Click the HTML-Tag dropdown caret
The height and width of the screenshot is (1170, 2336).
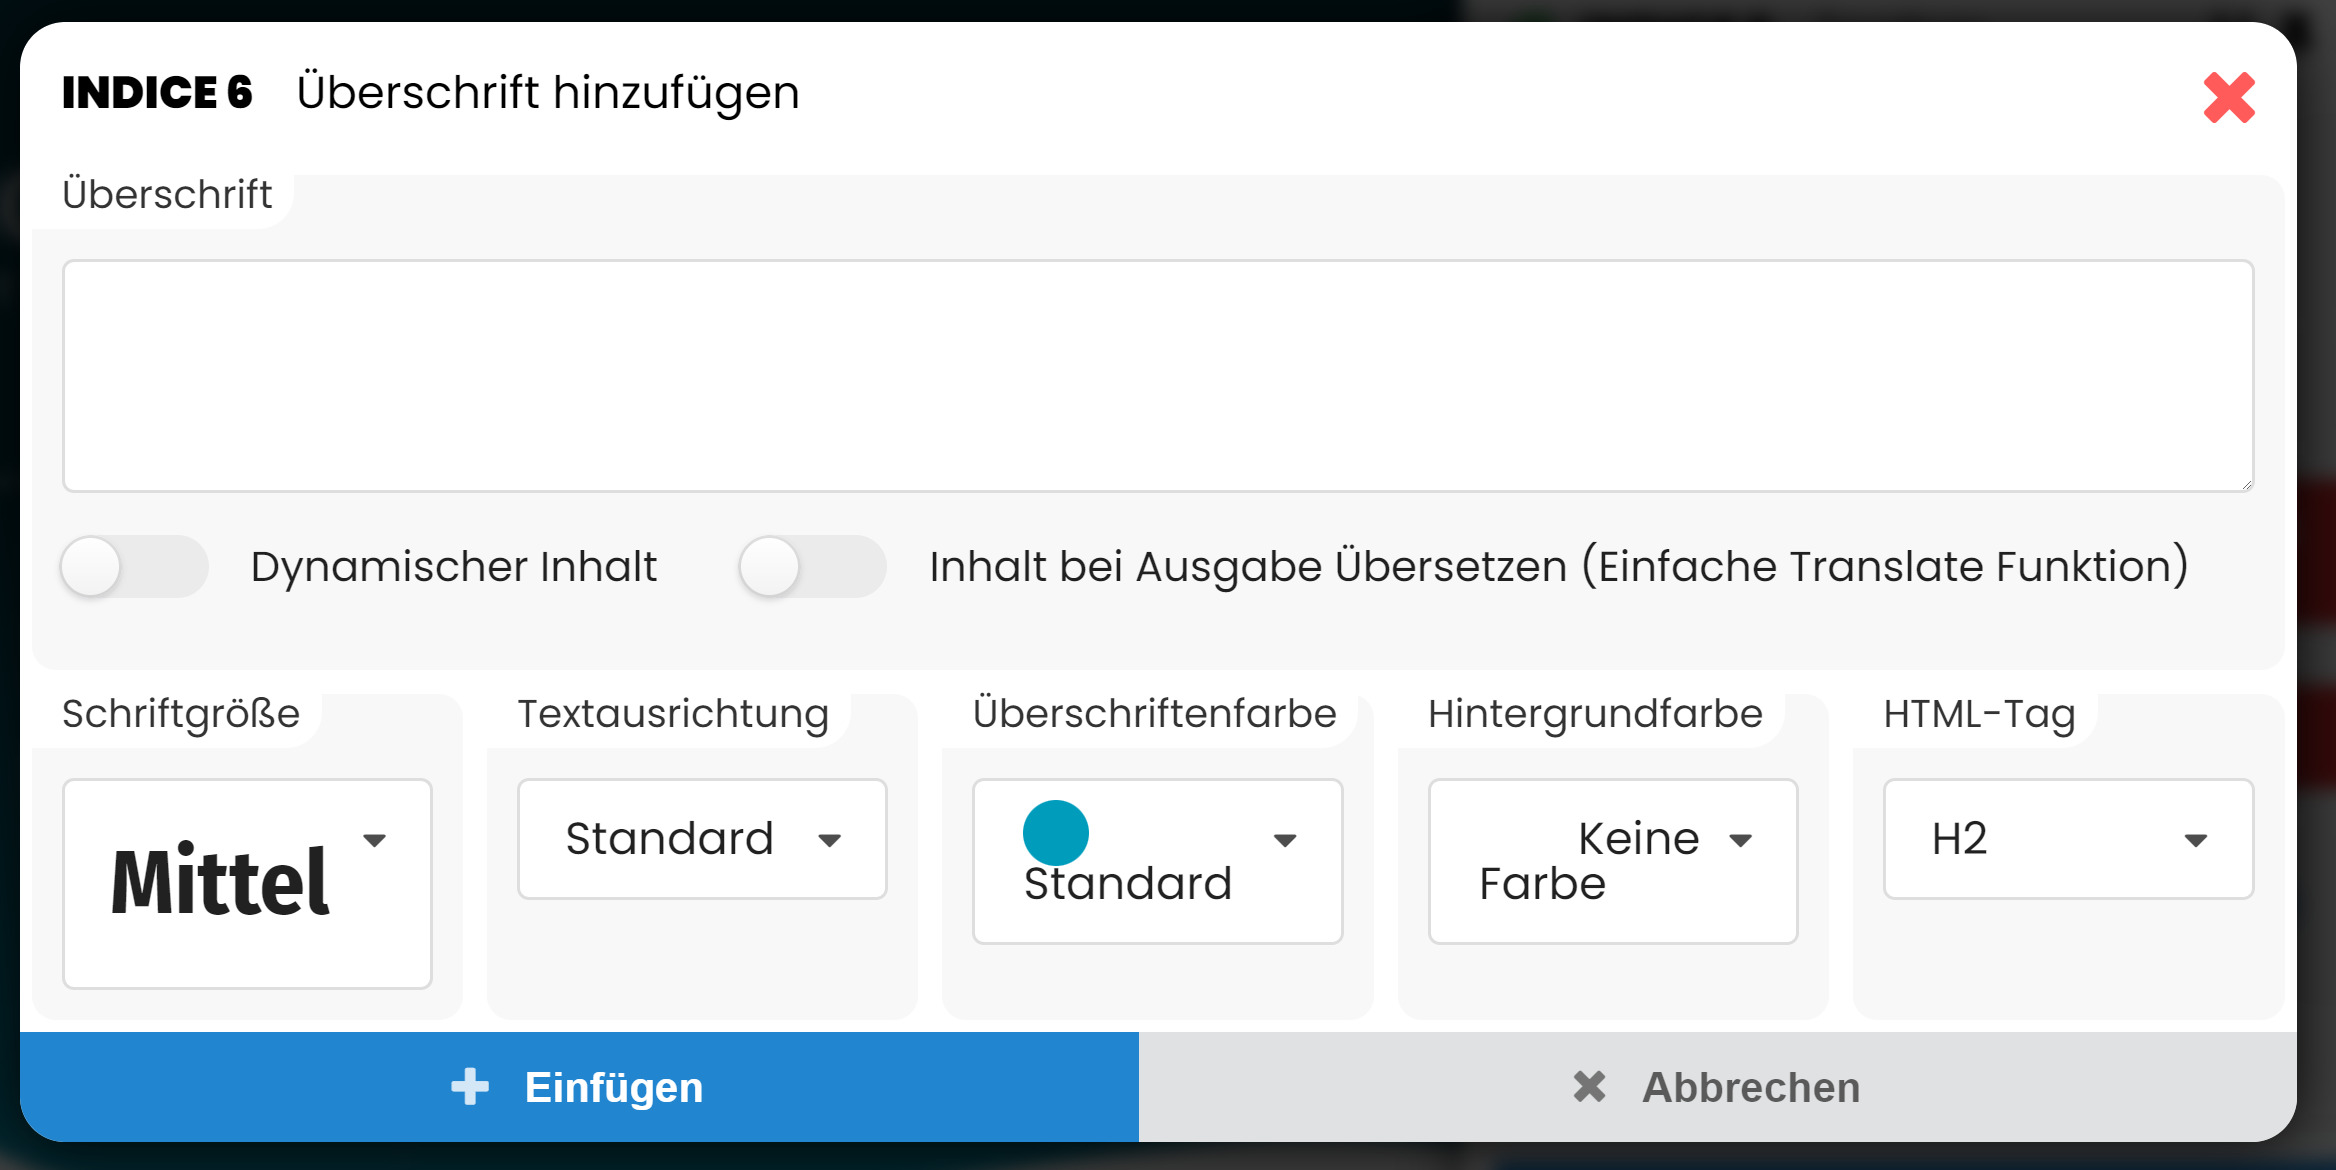click(2196, 841)
